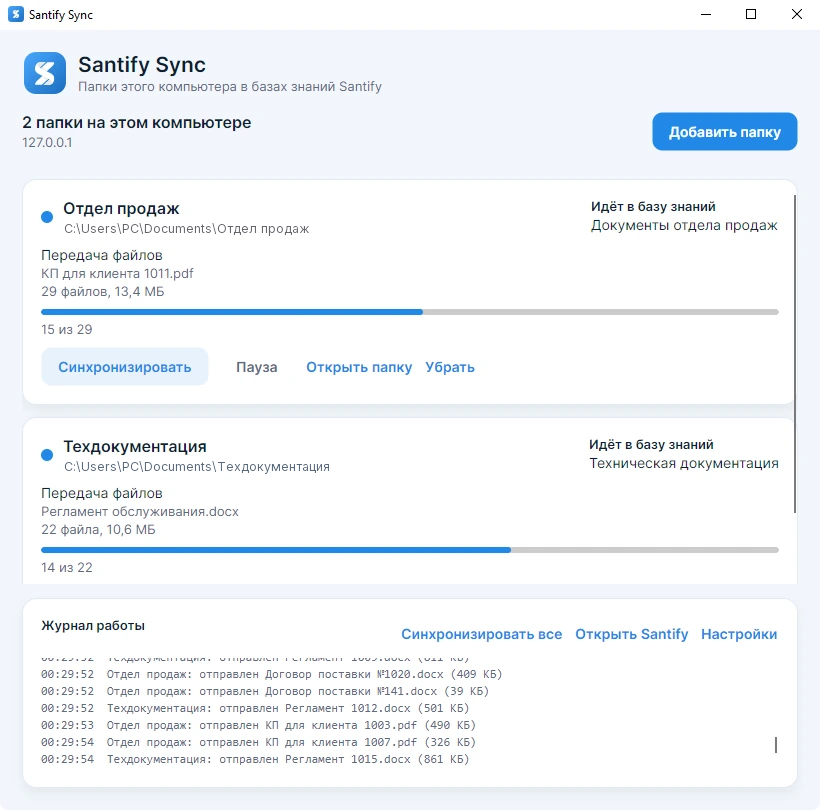The height and width of the screenshot is (810, 820).
Task: Click the knowledge base name Документы отдела продаж
Action: click(x=685, y=225)
